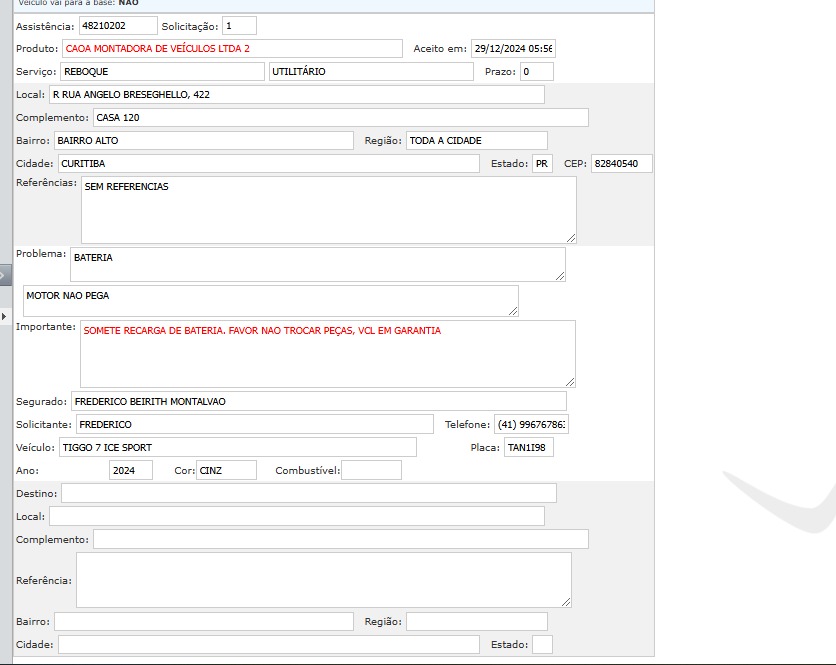The image size is (836, 665).
Task: Expand the left sidebar arrow
Action: tap(4, 316)
